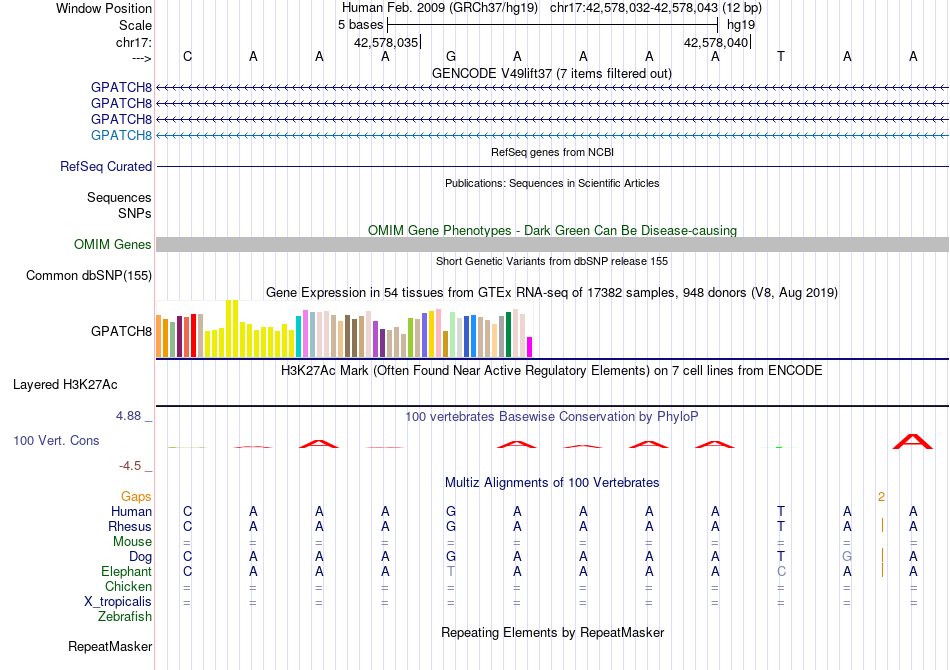
Task: Open OMIM Gene Phenotypes track title
Action: click(x=552, y=230)
